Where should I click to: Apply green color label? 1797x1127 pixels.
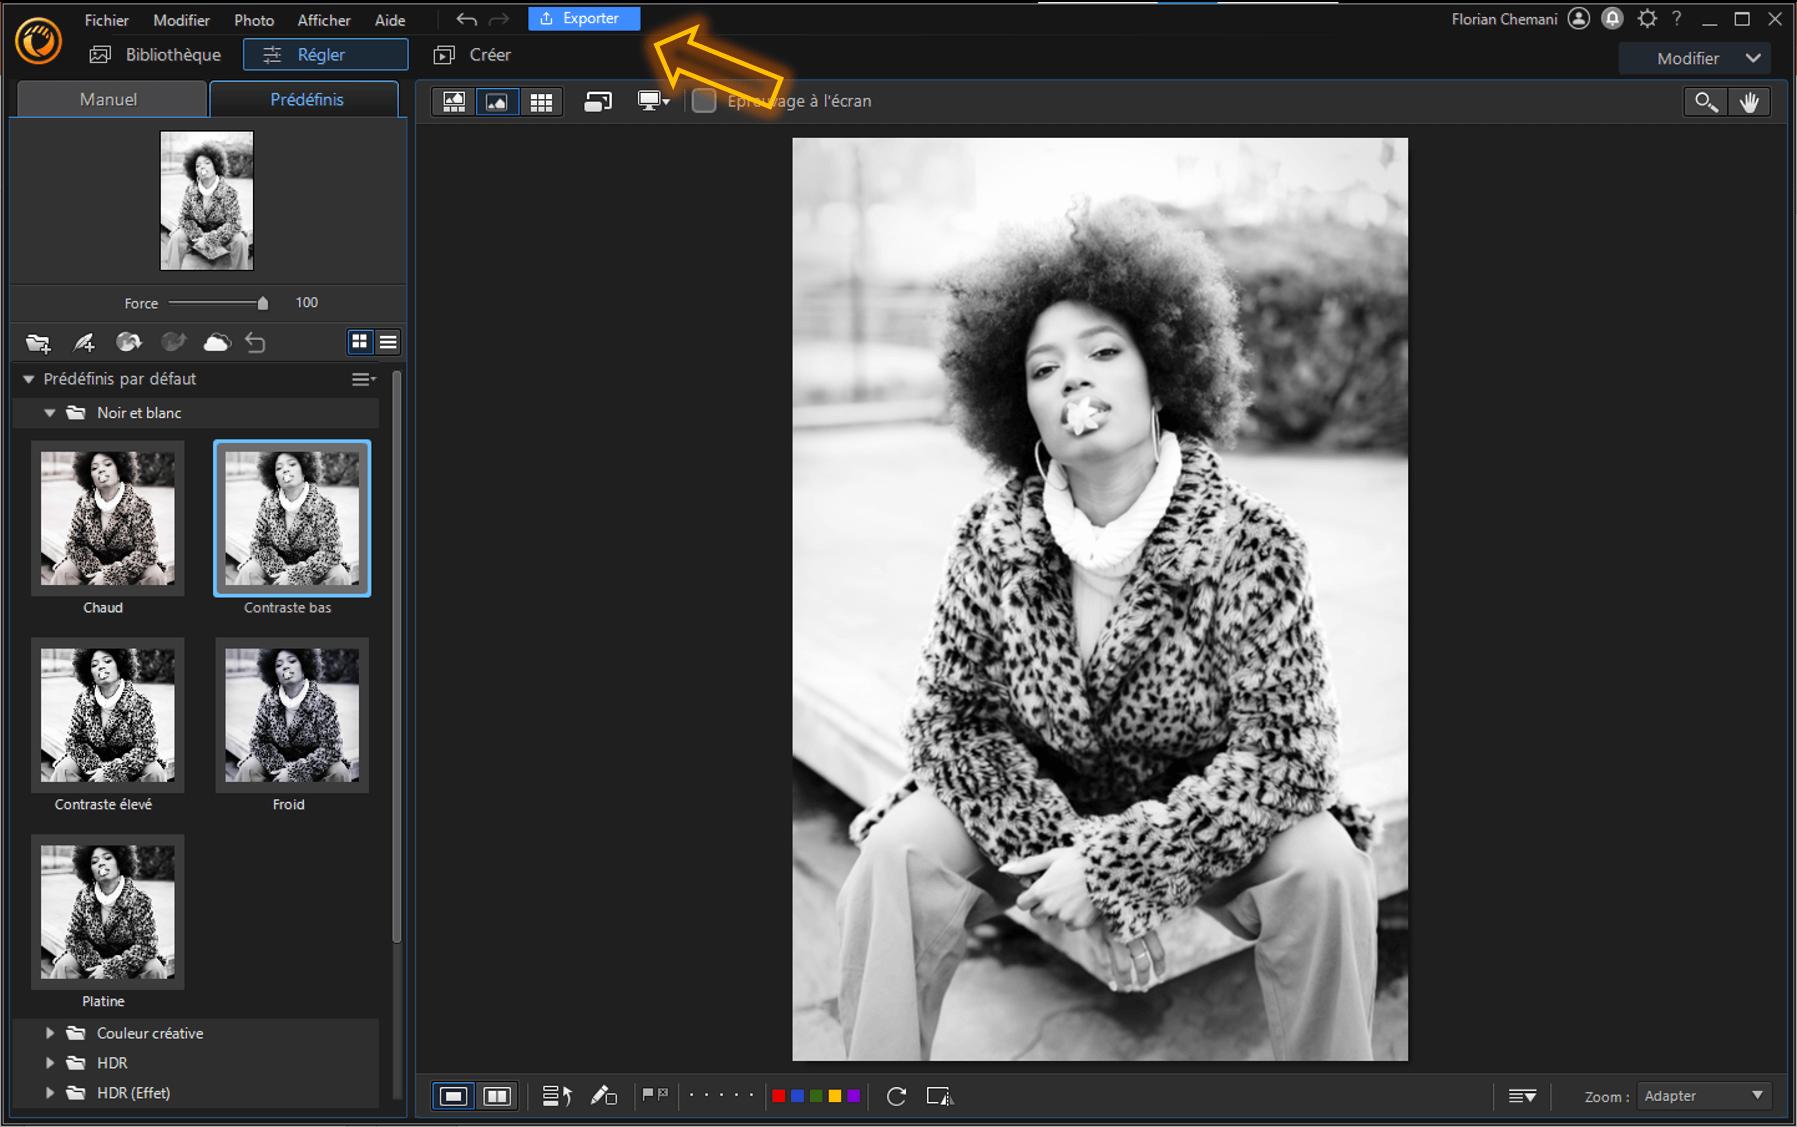tap(816, 1096)
